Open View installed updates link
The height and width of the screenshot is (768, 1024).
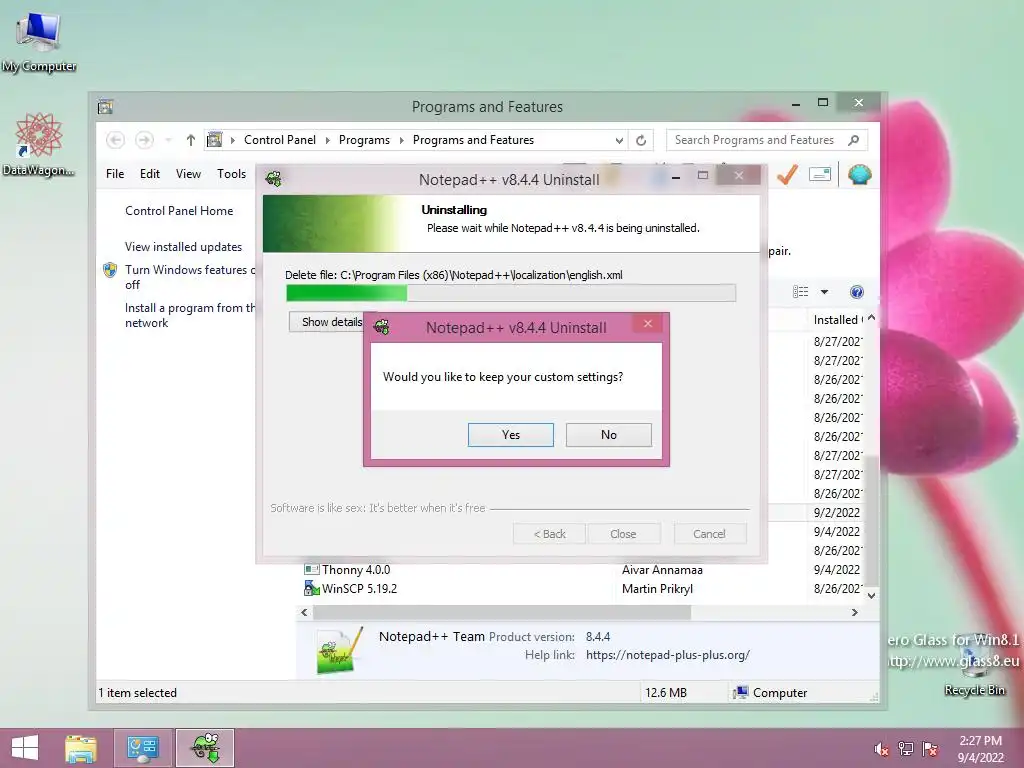[x=184, y=247]
